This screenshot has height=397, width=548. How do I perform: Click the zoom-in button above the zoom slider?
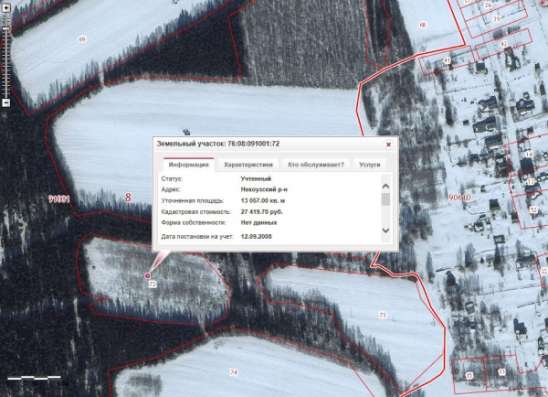pyautogui.click(x=6, y=8)
